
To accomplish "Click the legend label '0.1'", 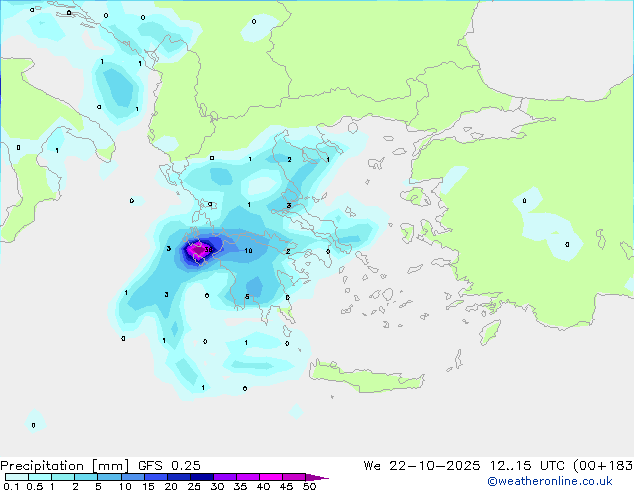I will [x=11, y=486].
